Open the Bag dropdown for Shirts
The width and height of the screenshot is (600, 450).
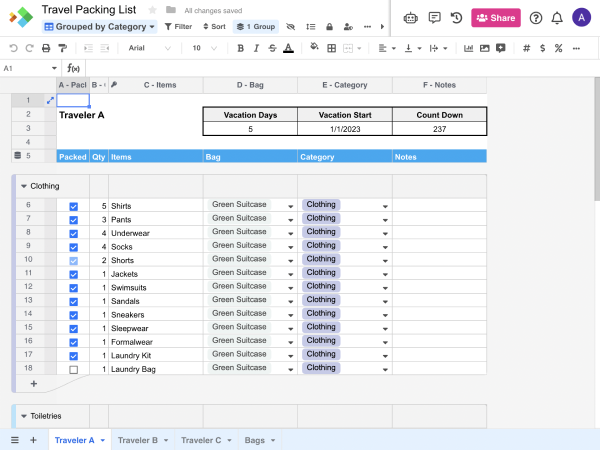pyautogui.click(x=290, y=206)
